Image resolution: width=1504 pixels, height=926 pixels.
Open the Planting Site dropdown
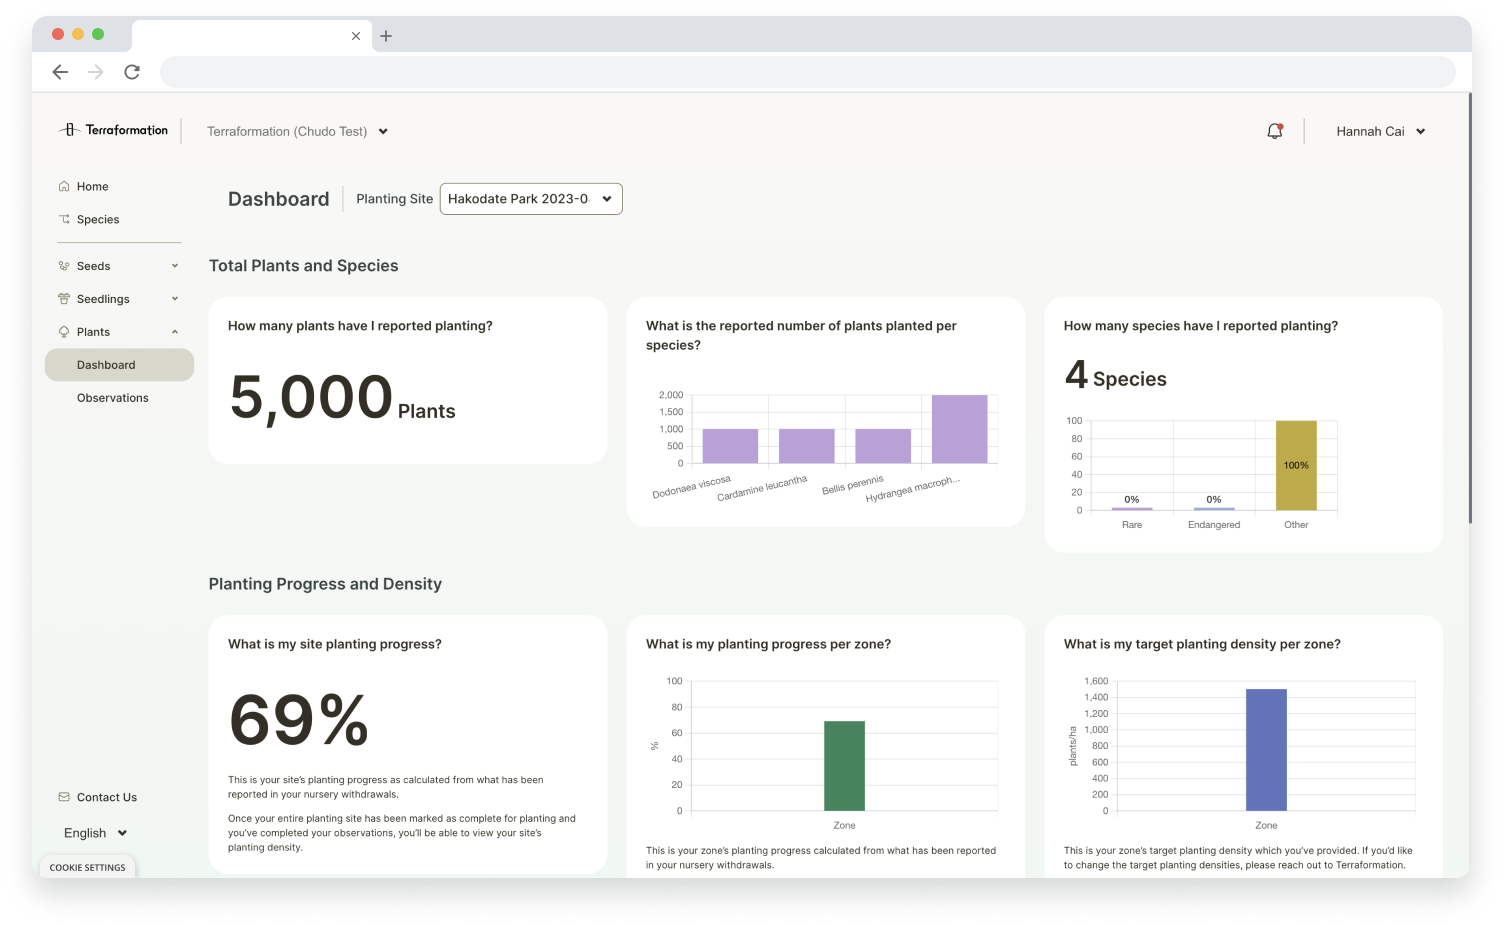pyautogui.click(x=531, y=199)
